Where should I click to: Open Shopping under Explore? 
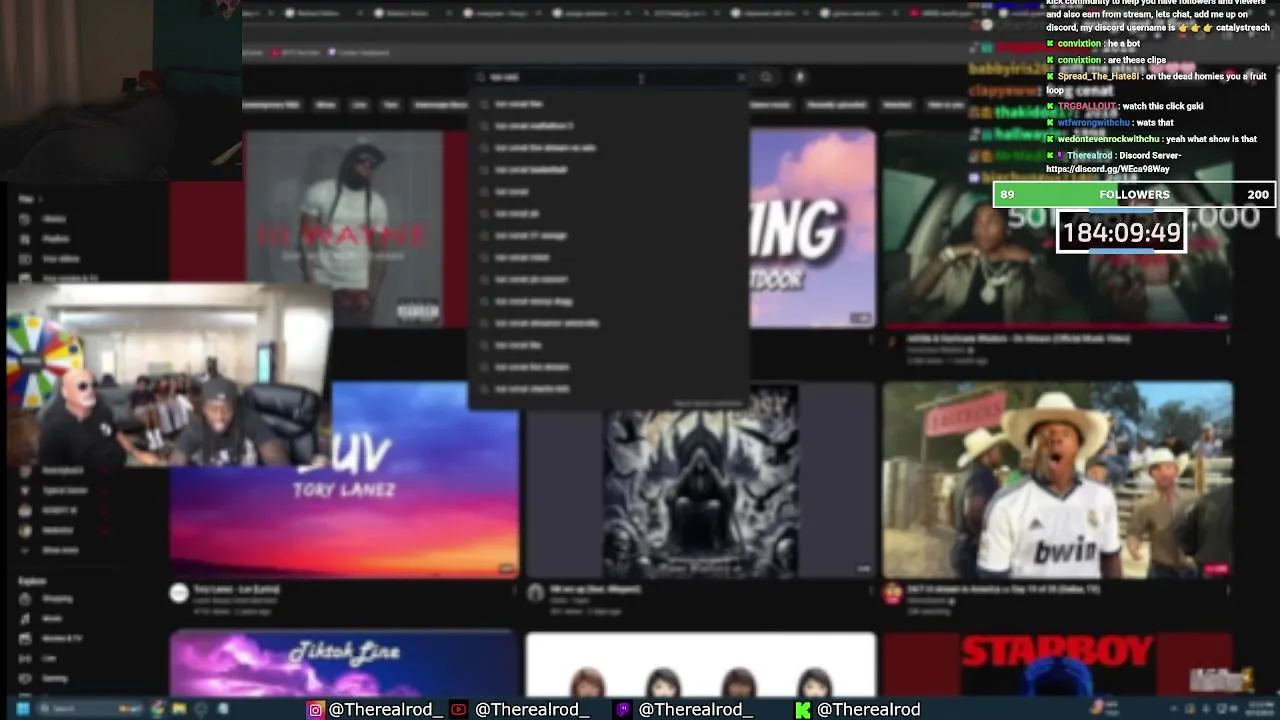tap(57, 599)
